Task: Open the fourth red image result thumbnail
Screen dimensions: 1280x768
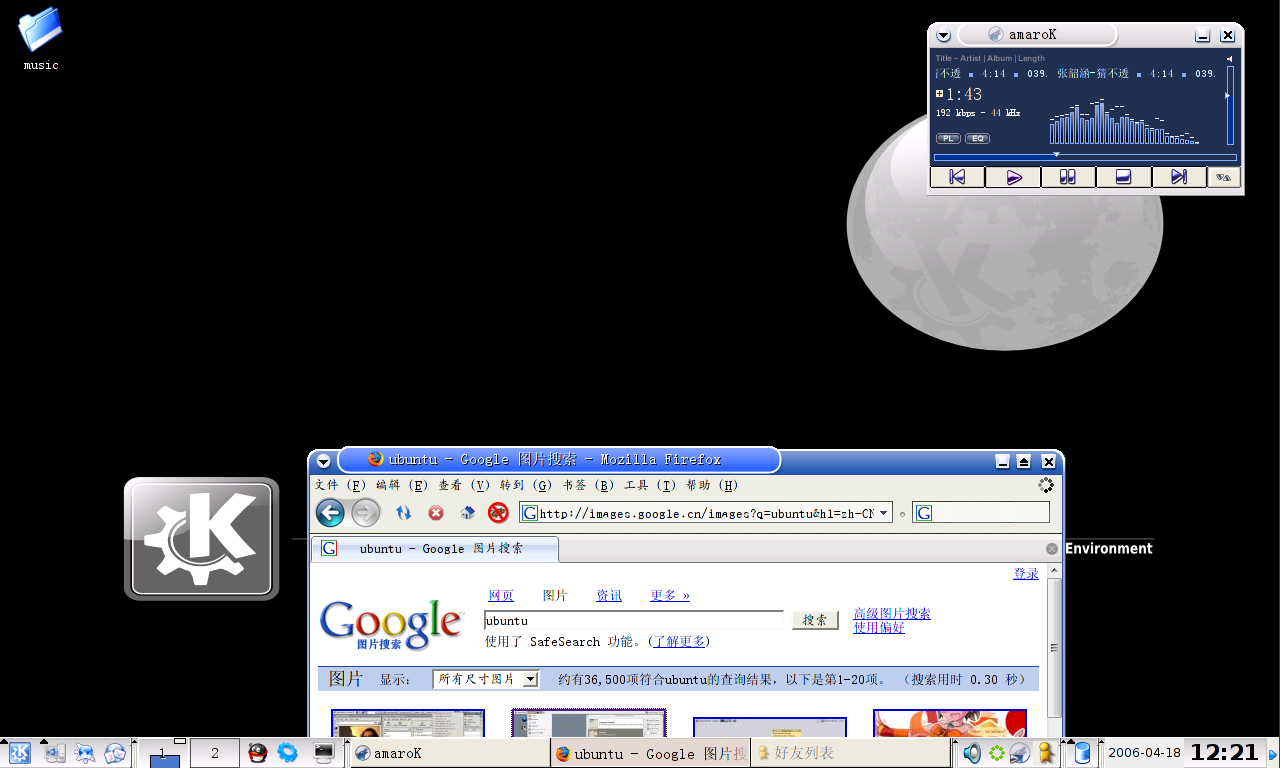Action: [x=950, y=724]
